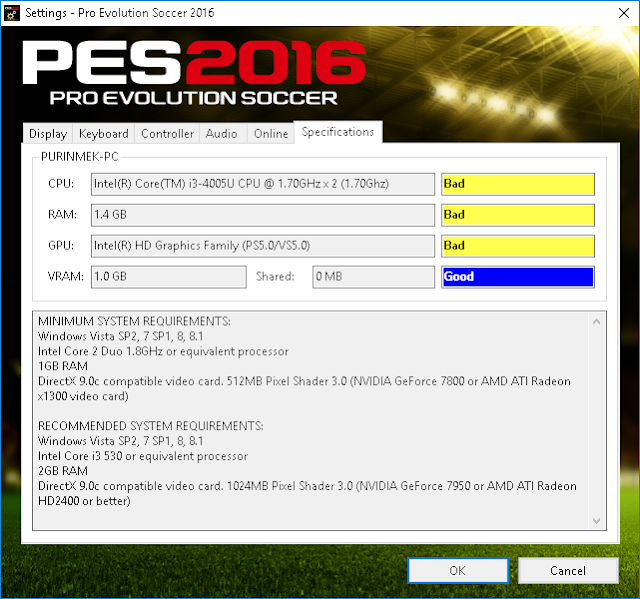
Task: Click the CPU info field
Action: tap(263, 184)
